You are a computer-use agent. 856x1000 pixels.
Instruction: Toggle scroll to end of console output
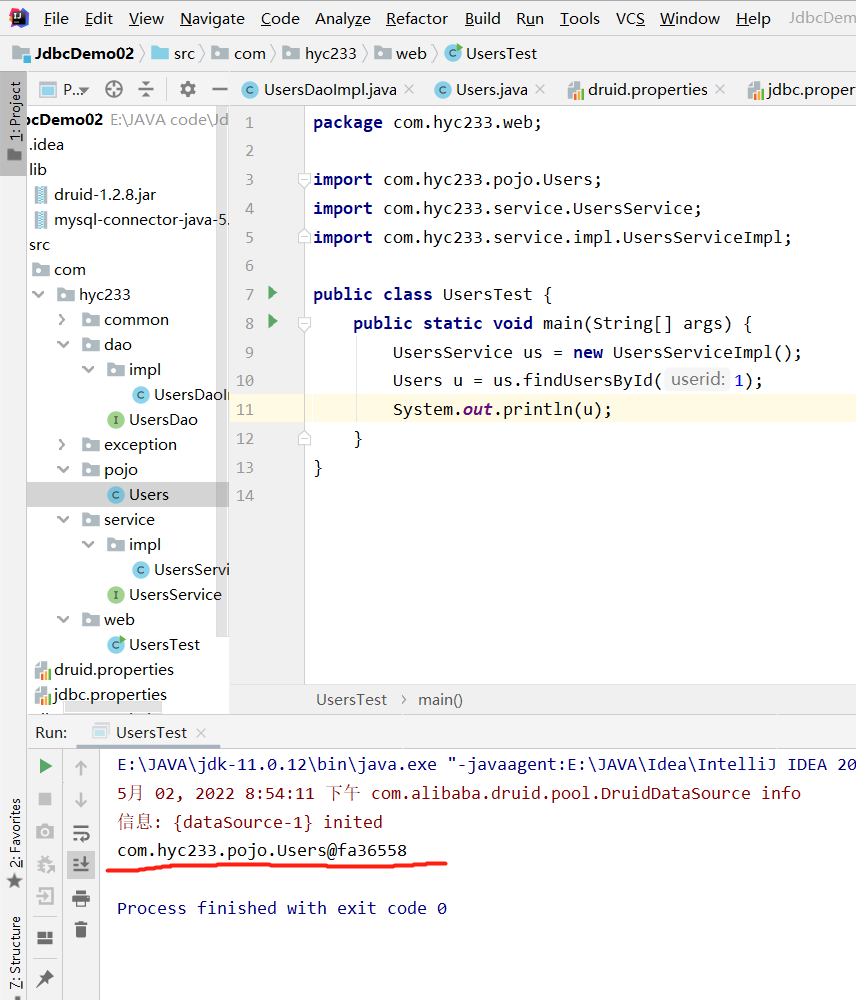click(81, 865)
